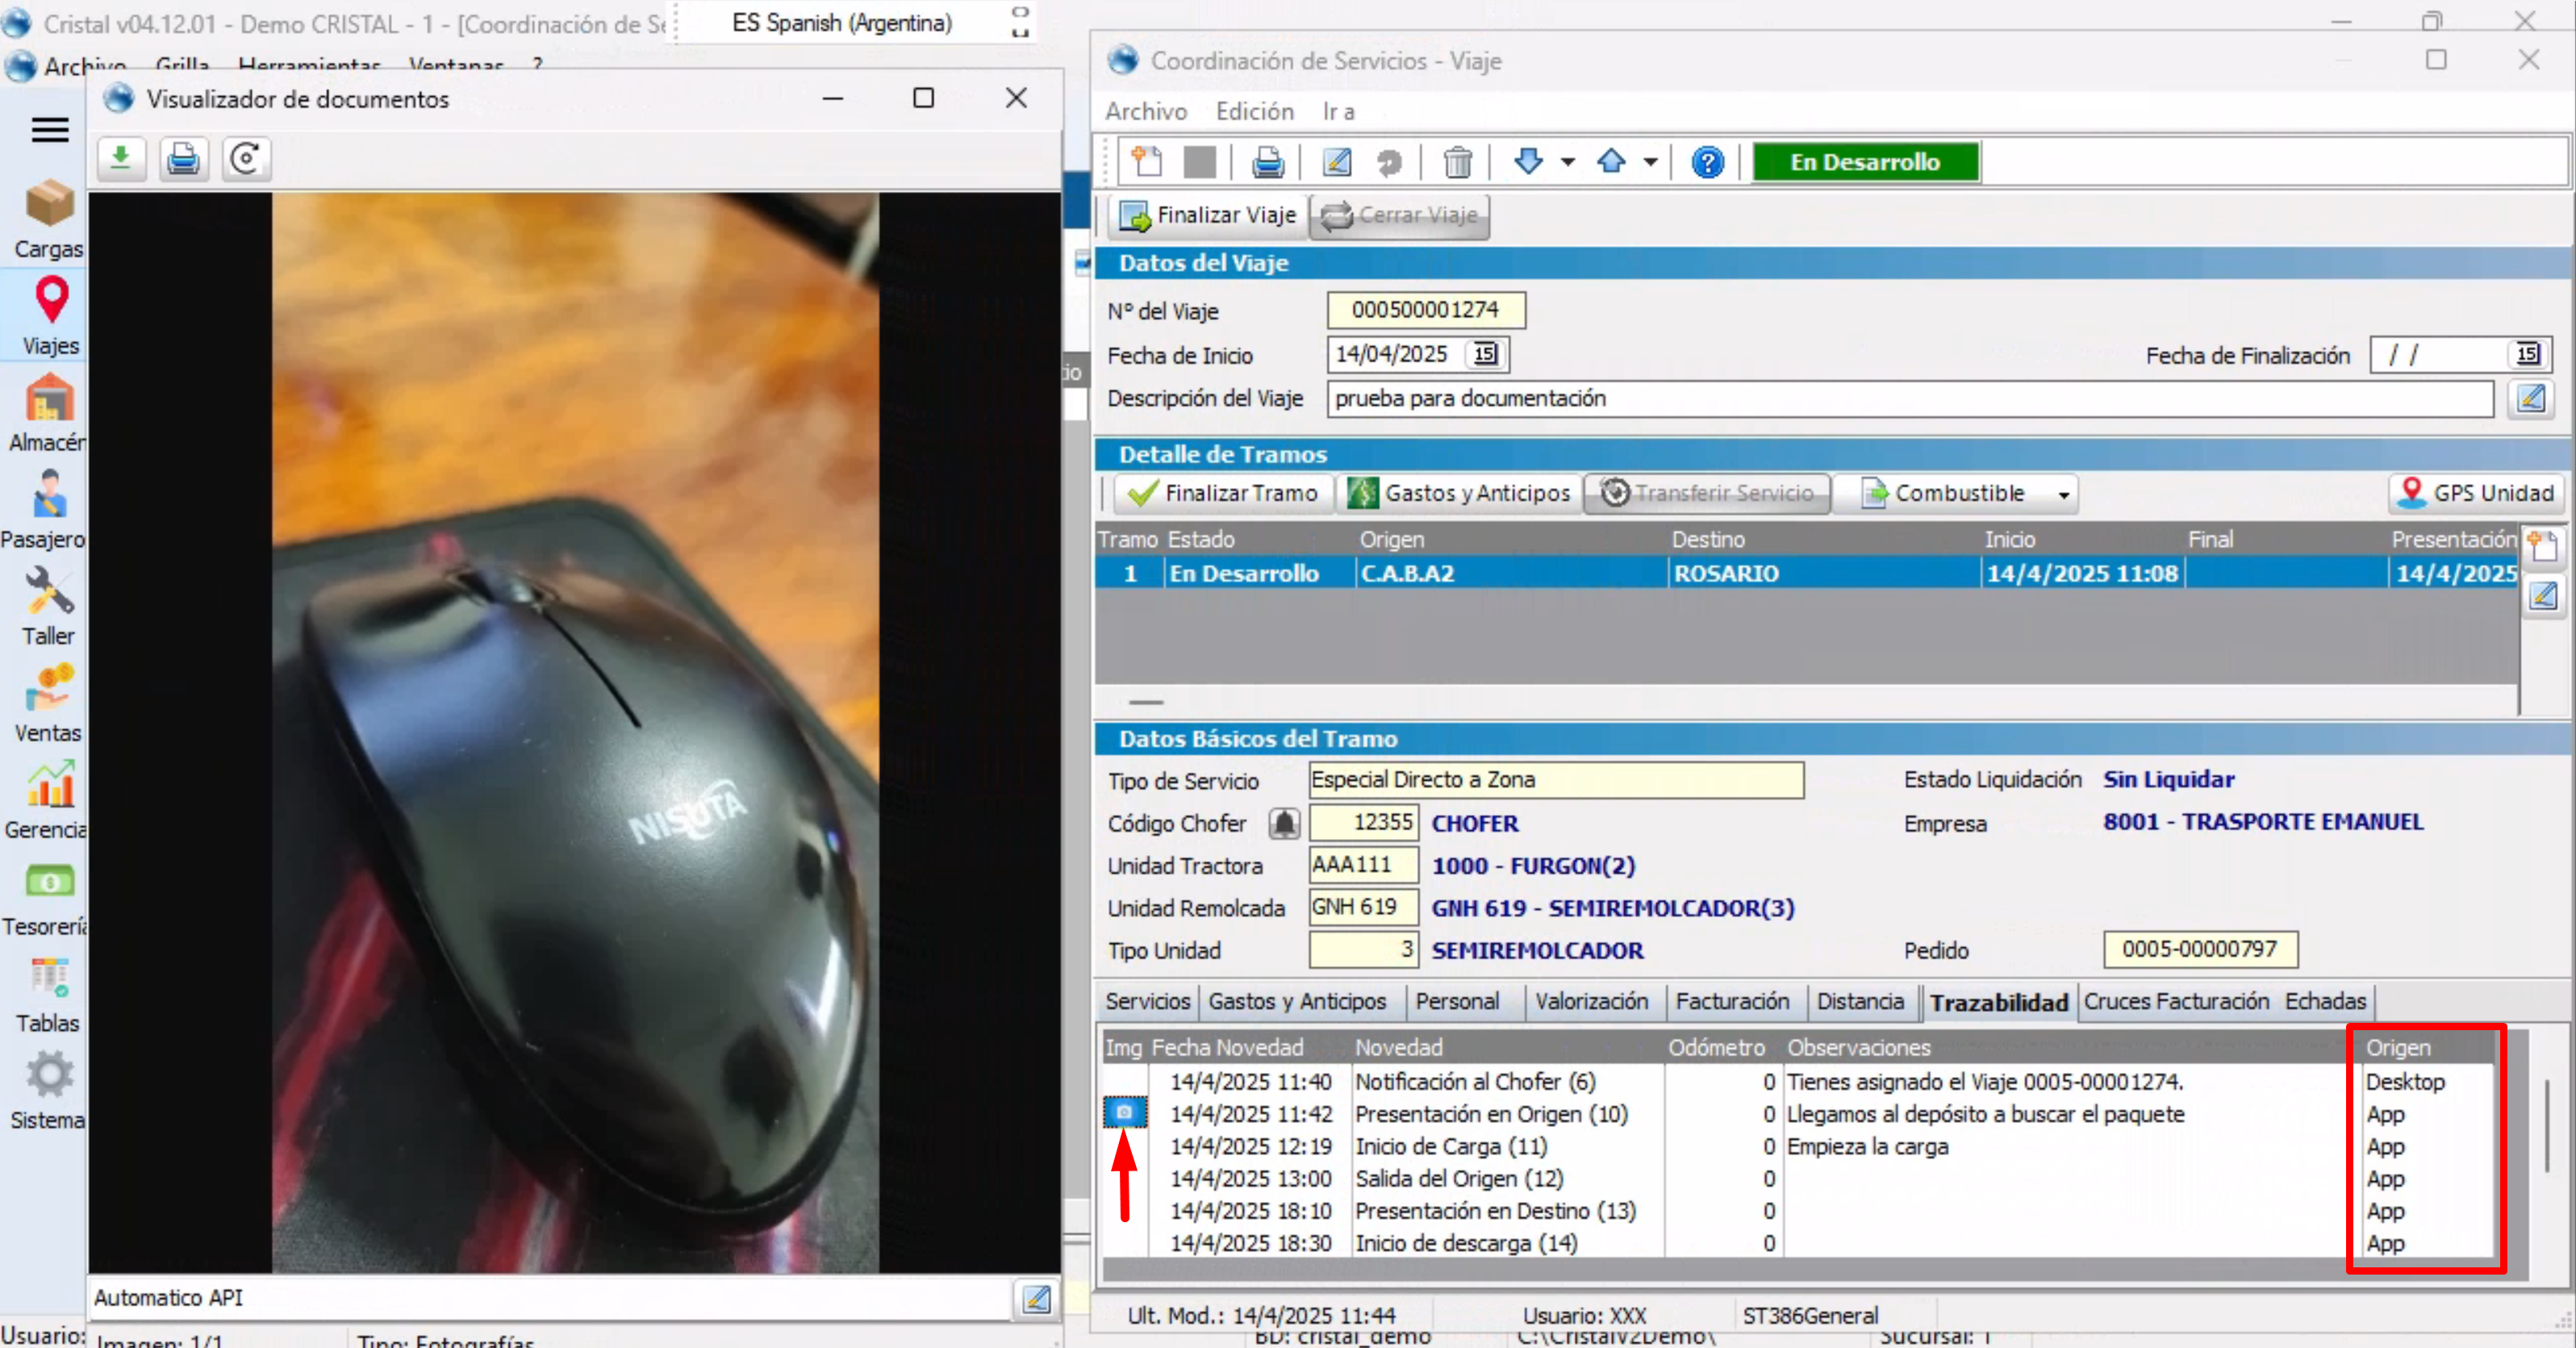Click the Descripción del Viaje text field
The image size is (2576, 1348).
[1908, 398]
